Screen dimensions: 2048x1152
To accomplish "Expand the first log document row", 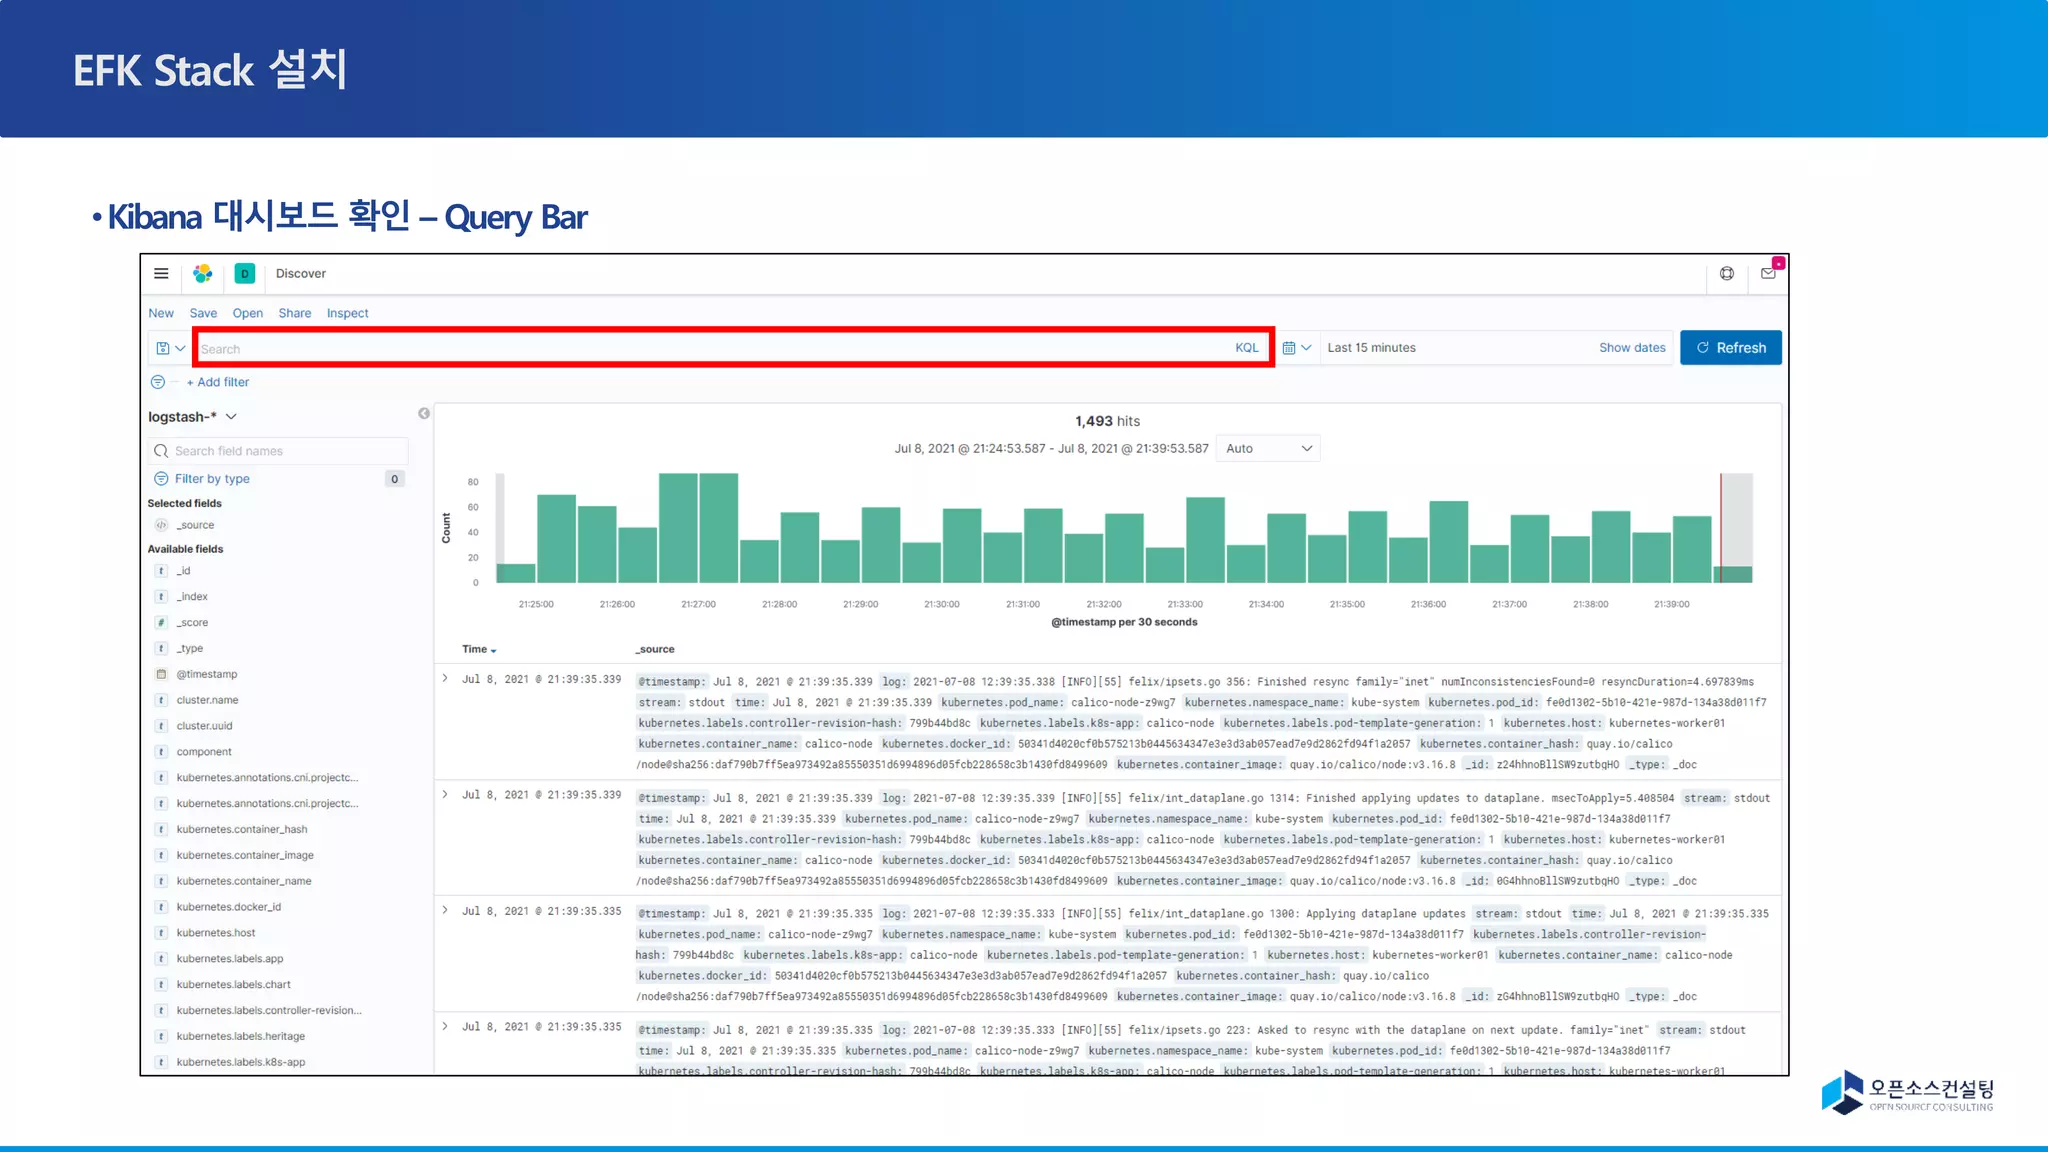I will point(445,678).
